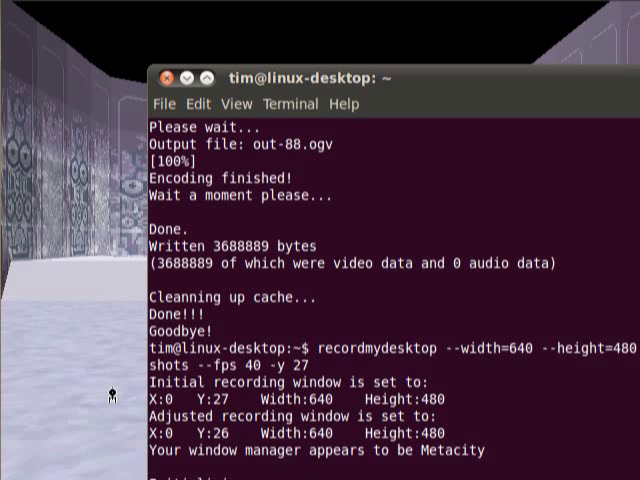Click the 'Done.' output line
Viewport: 640px width, 480px height.
pyautogui.click(x=168, y=229)
